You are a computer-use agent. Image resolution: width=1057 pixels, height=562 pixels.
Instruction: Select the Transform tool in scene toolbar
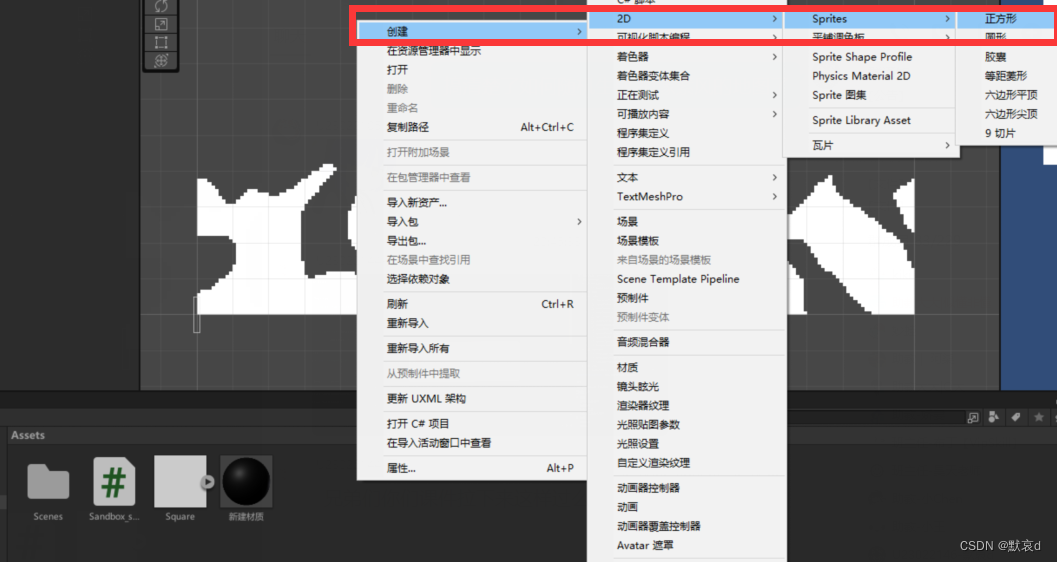click(x=161, y=61)
